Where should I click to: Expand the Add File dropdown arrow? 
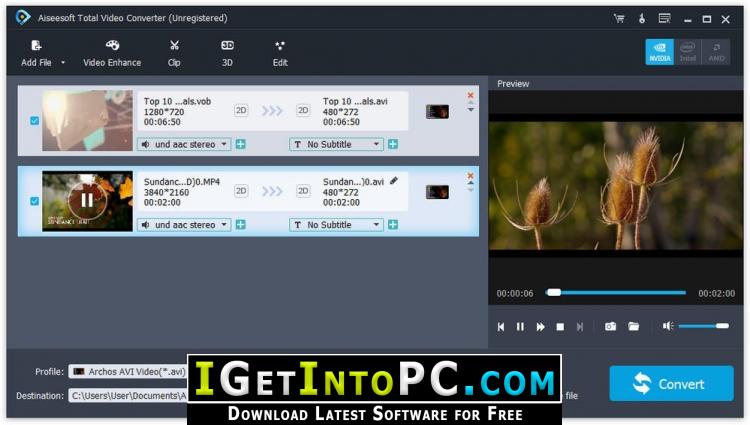[x=63, y=63]
